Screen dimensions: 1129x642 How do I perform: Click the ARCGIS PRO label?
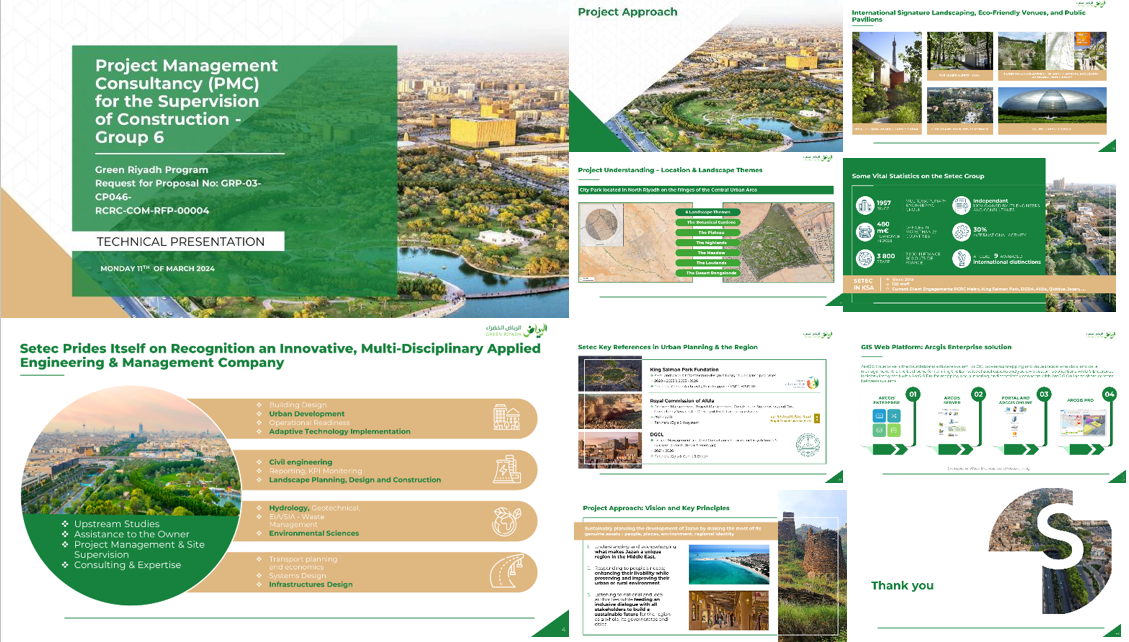click(1080, 400)
